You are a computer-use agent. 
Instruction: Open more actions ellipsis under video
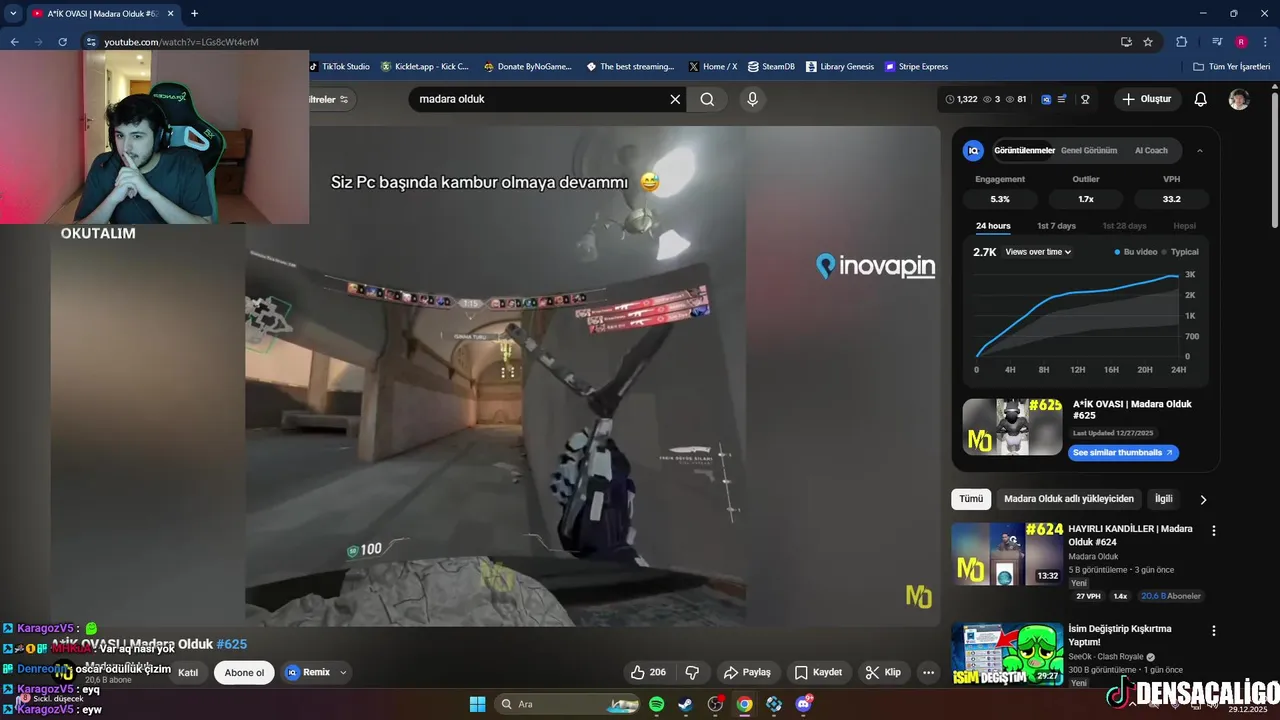click(x=928, y=672)
